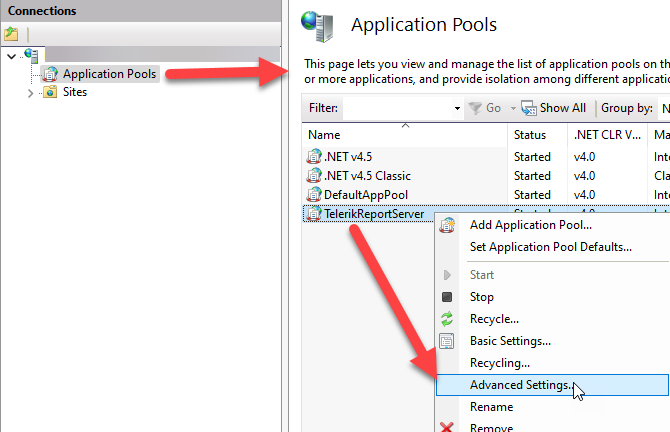This screenshot has height=432, width=670.
Task: Click the red X Remove icon
Action: pyautogui.click(x=447, y=427)
